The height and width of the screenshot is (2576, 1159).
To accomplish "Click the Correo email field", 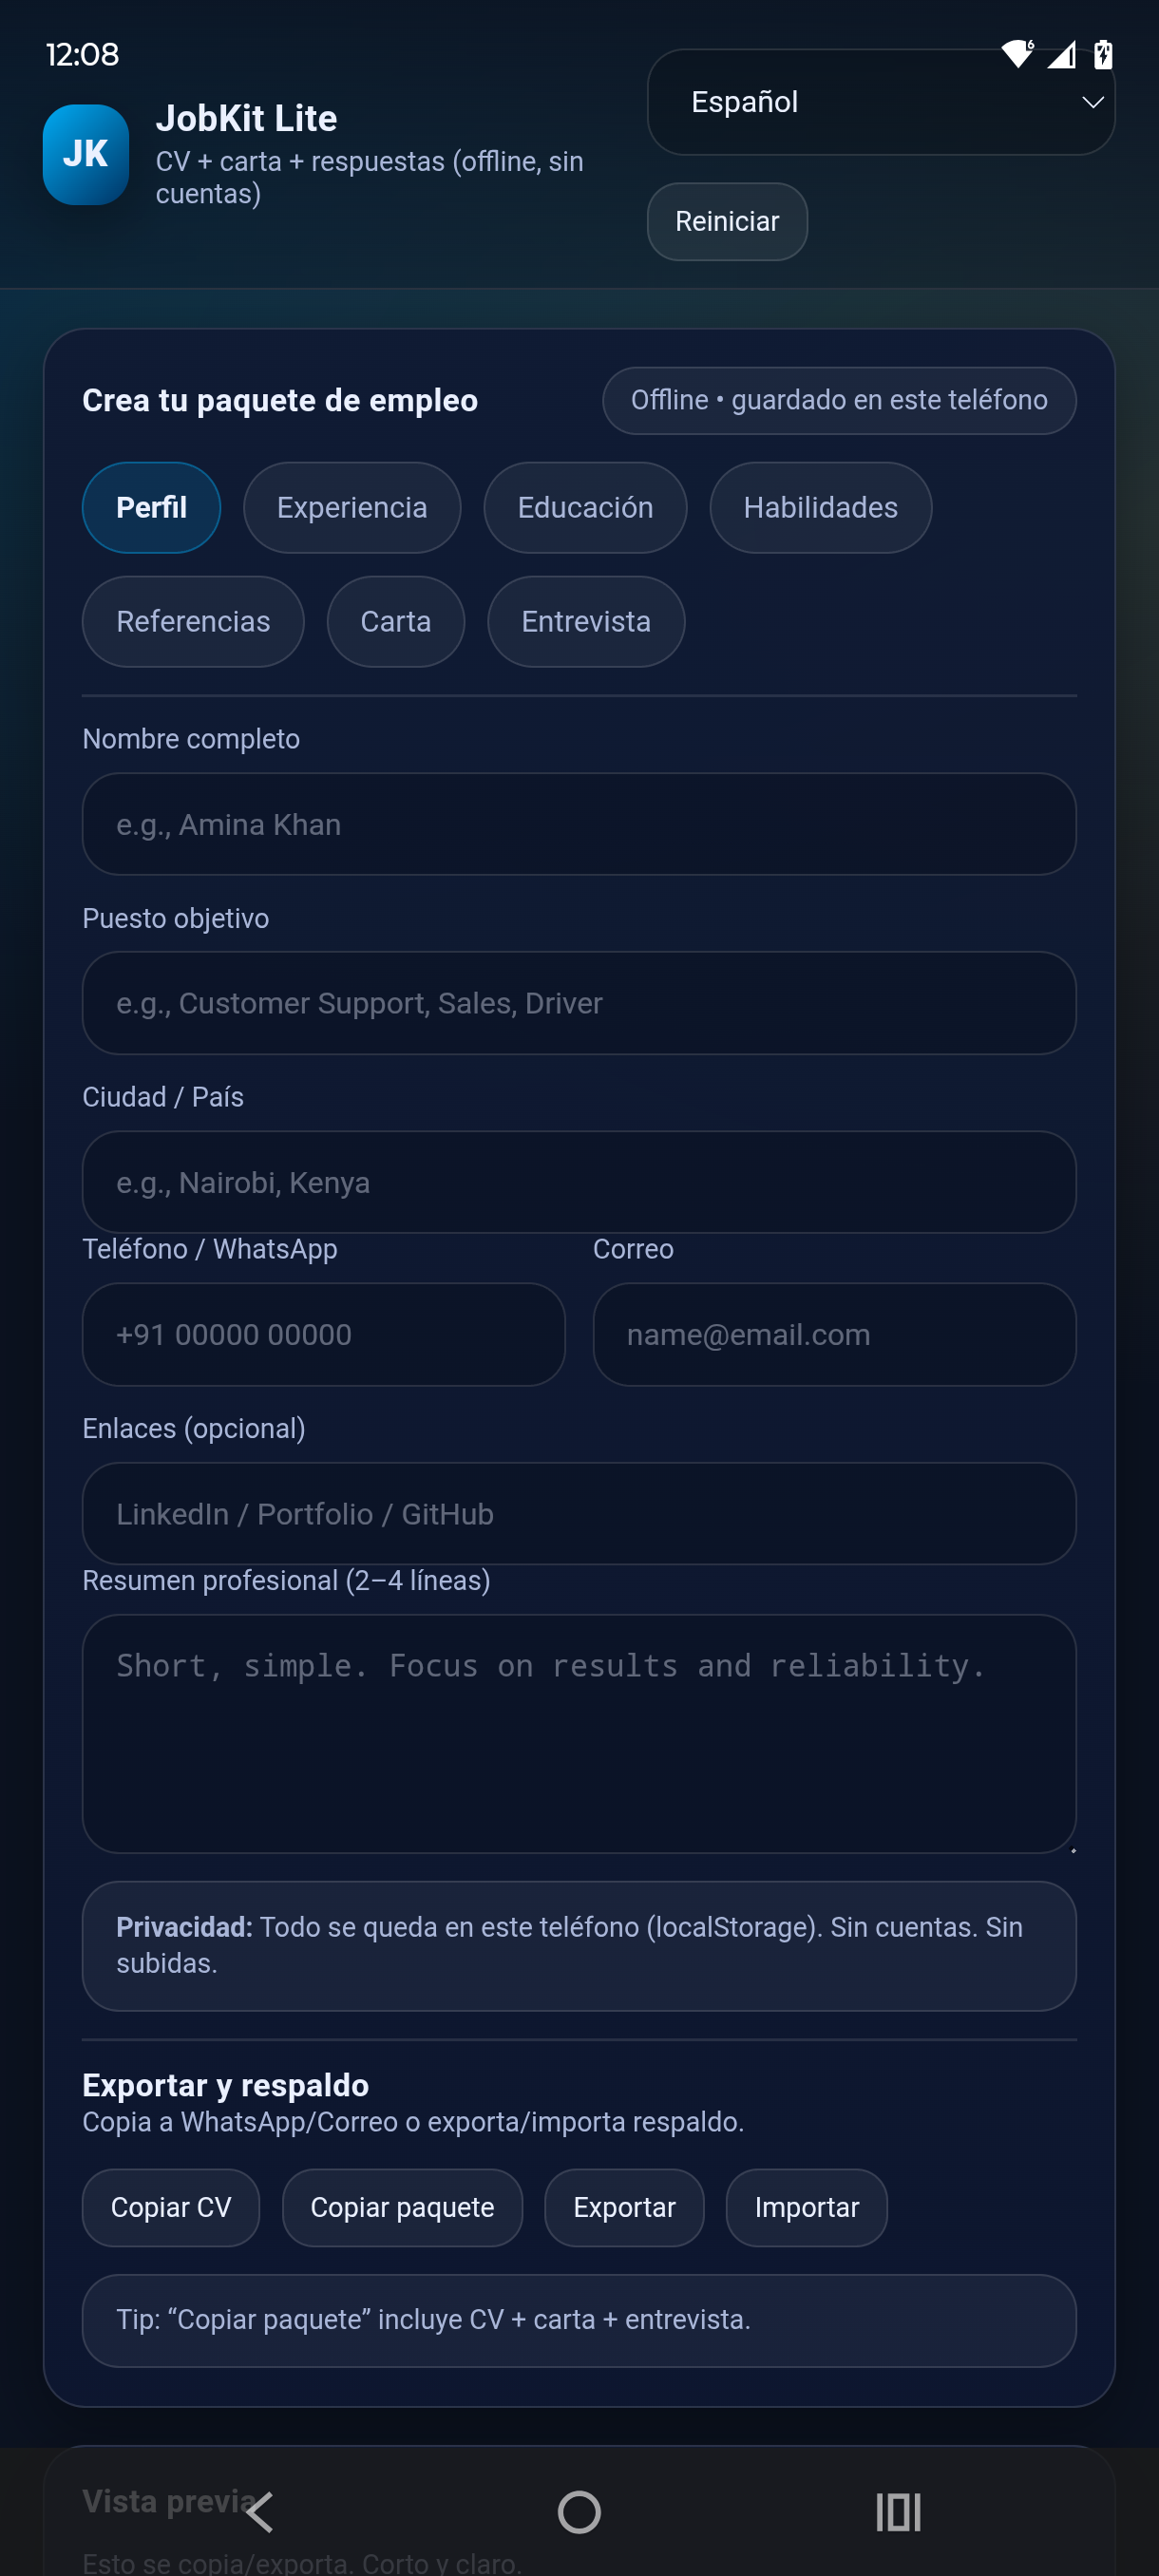I will point(834,1334).
